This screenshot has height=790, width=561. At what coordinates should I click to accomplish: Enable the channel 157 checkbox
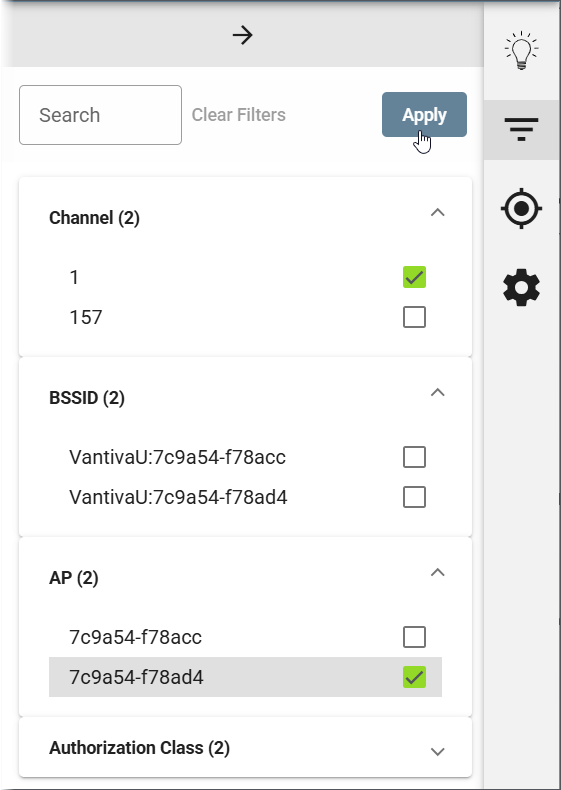(x=414, y=317)
